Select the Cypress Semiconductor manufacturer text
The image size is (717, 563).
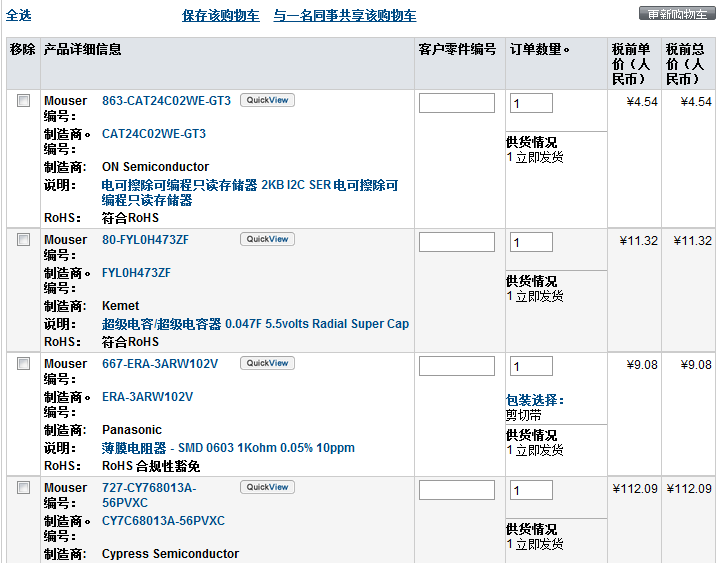coord(170,553)
